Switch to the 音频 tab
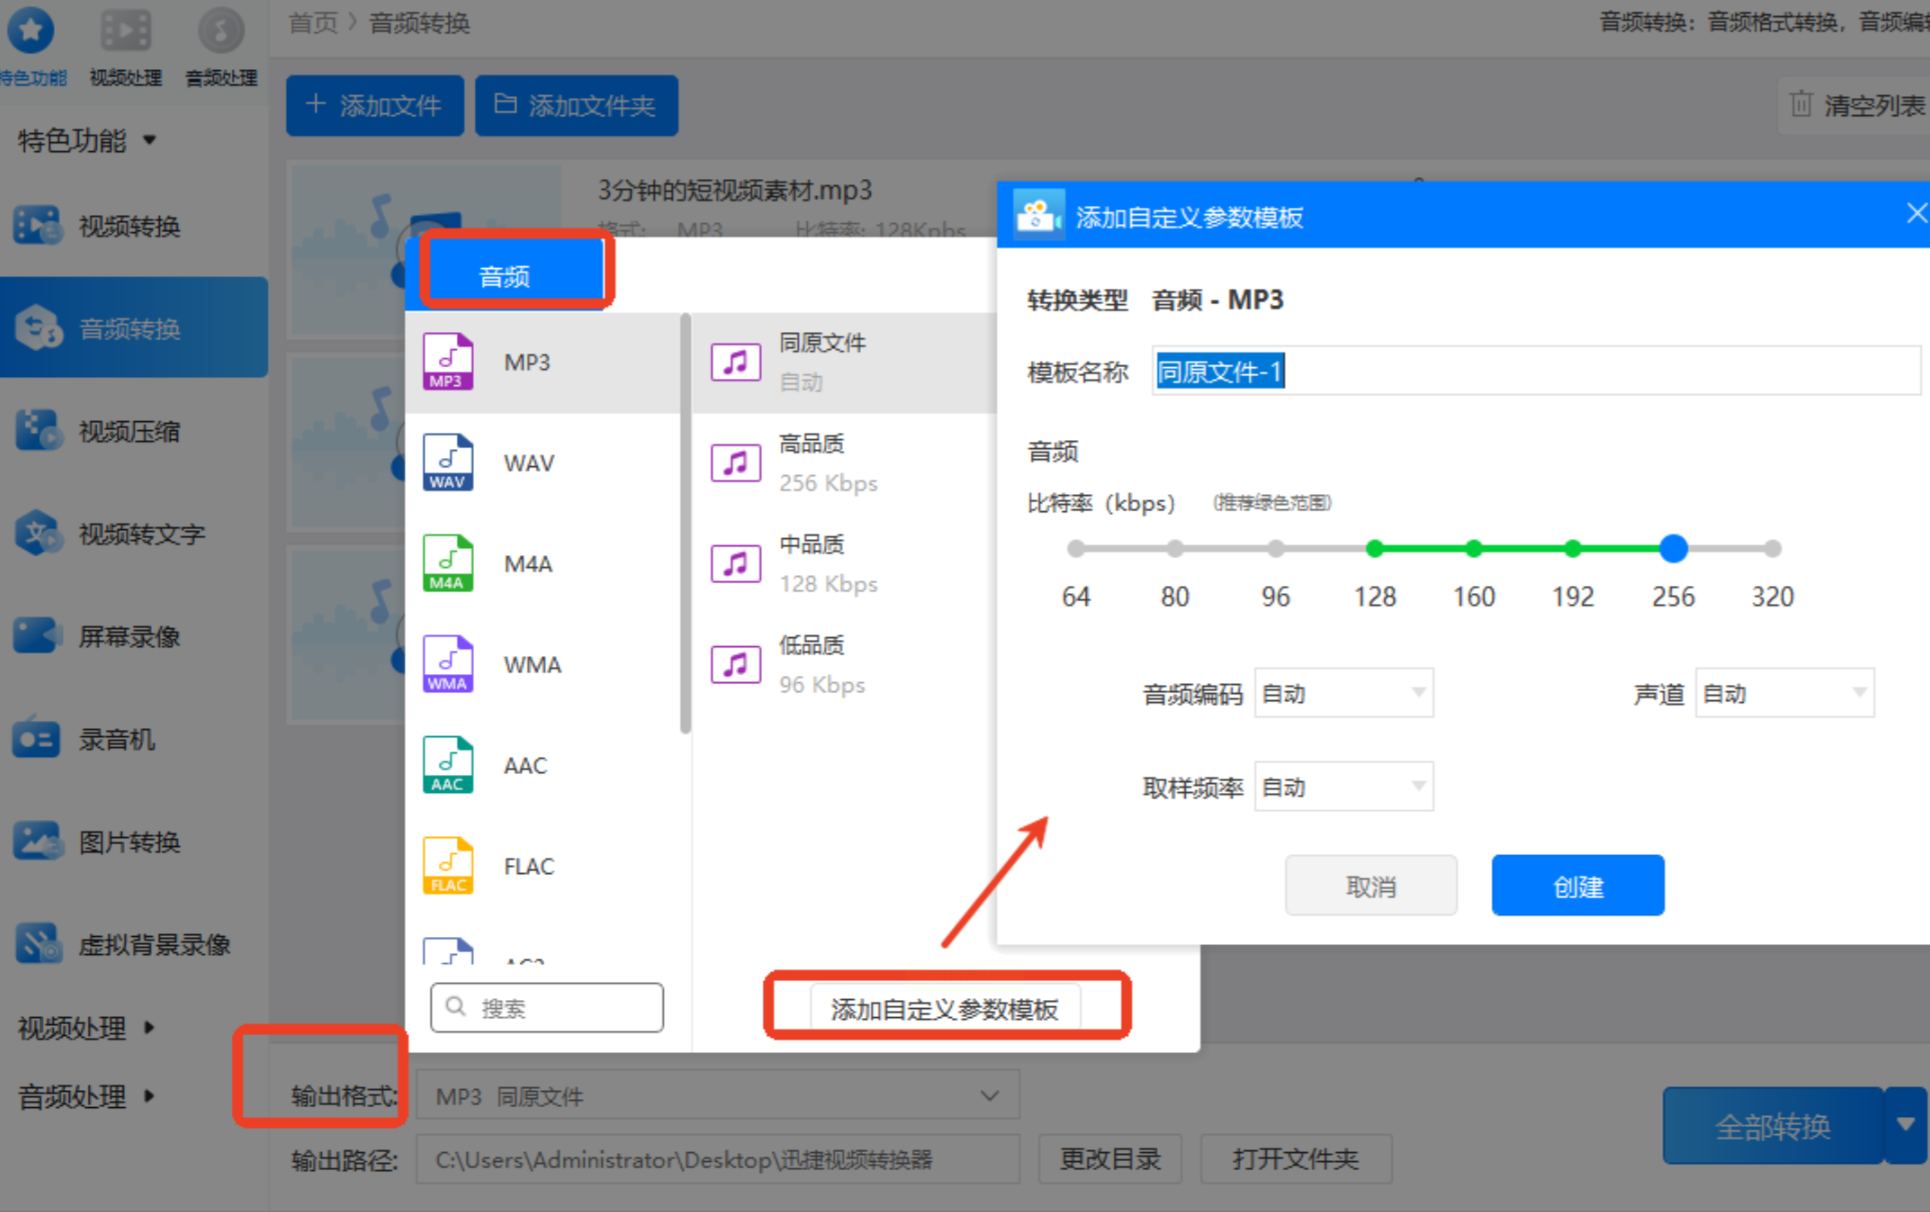Image resolution: width=1930 pixels, height=1212 pixels. tap(505, 276)
